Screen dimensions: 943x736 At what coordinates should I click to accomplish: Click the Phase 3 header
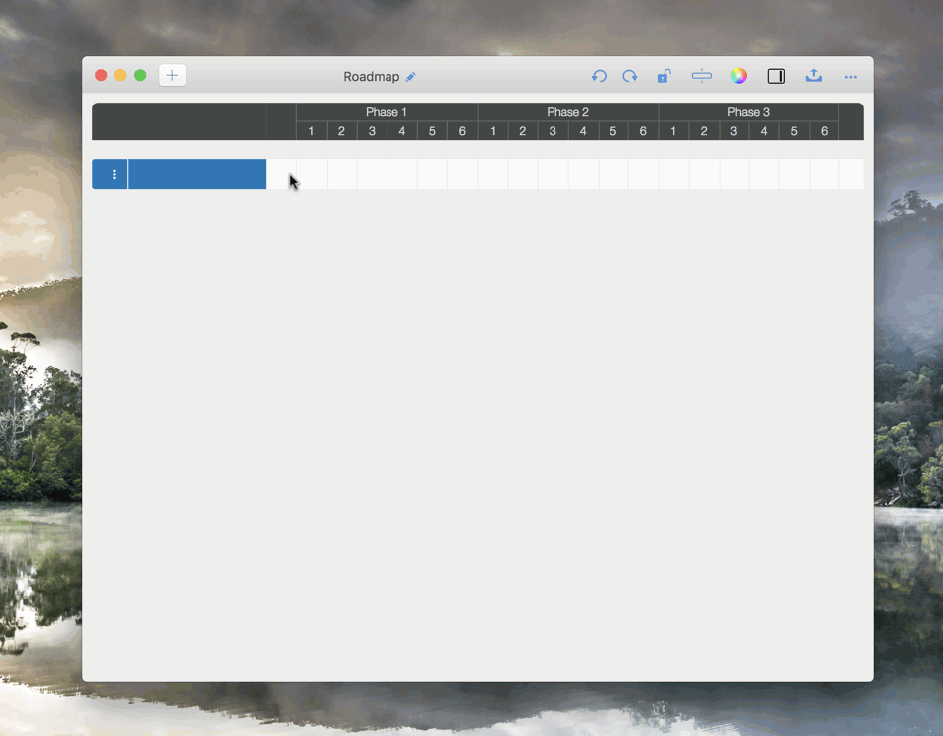(x=748, y=112)
